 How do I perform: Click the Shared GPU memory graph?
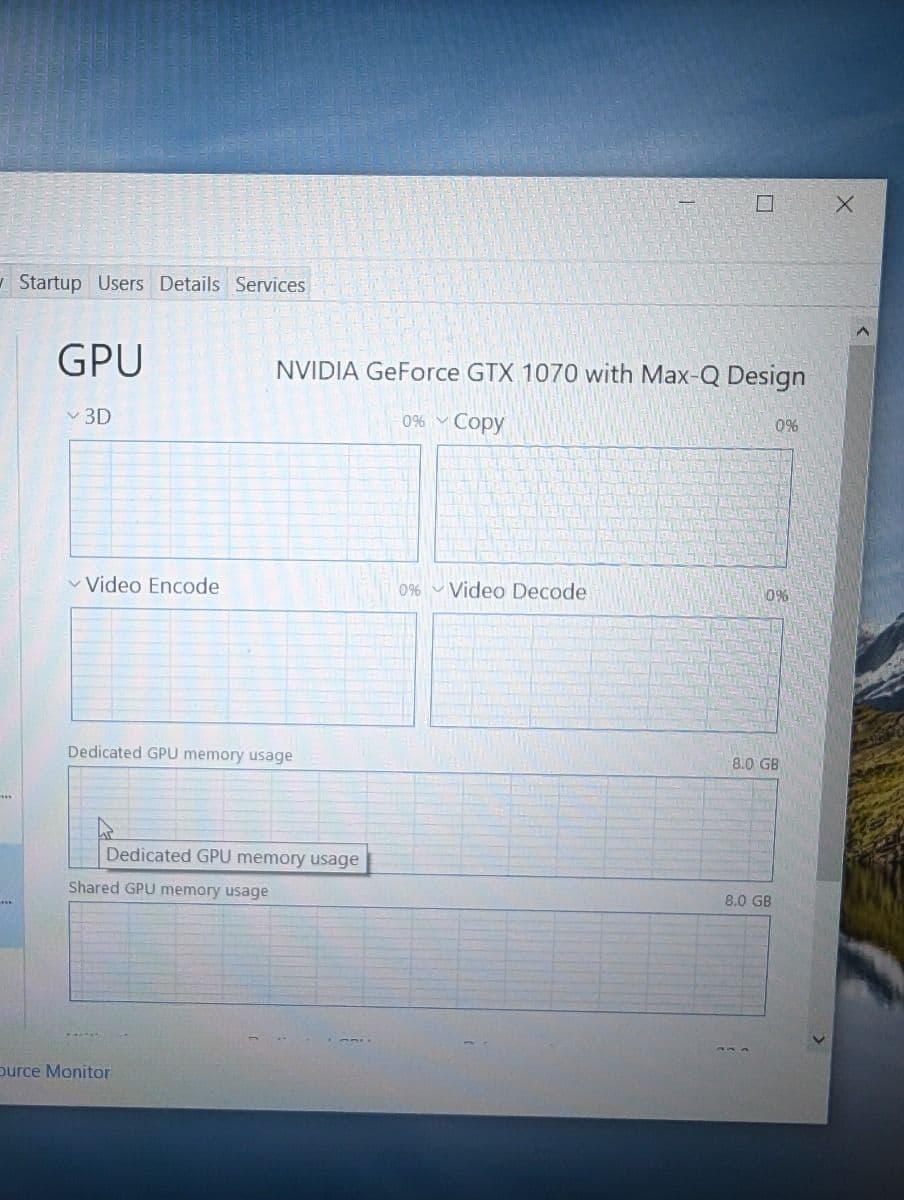419,957
